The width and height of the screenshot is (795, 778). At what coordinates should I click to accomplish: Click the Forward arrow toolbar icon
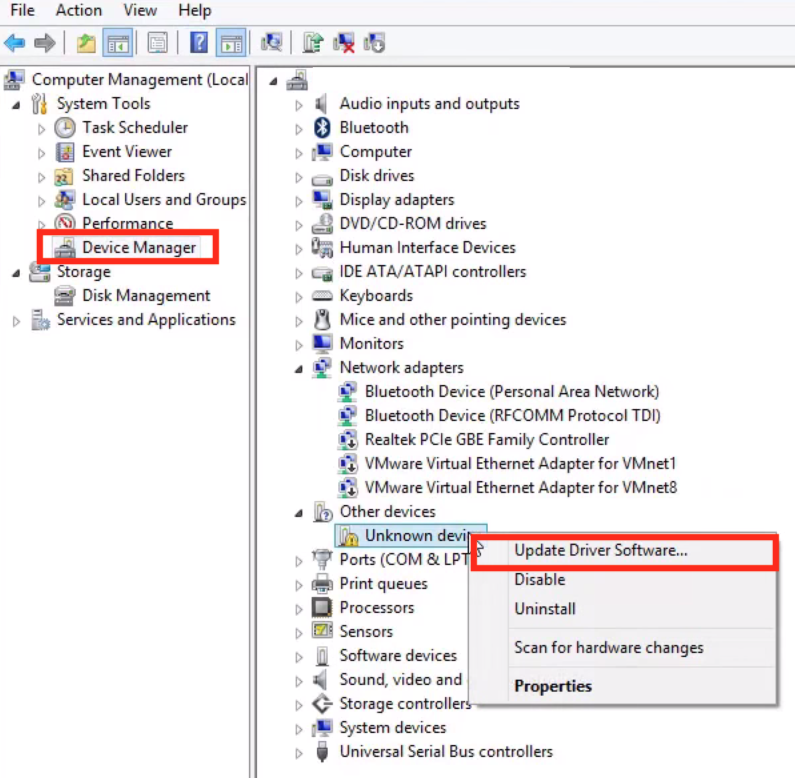pos(45,43)
